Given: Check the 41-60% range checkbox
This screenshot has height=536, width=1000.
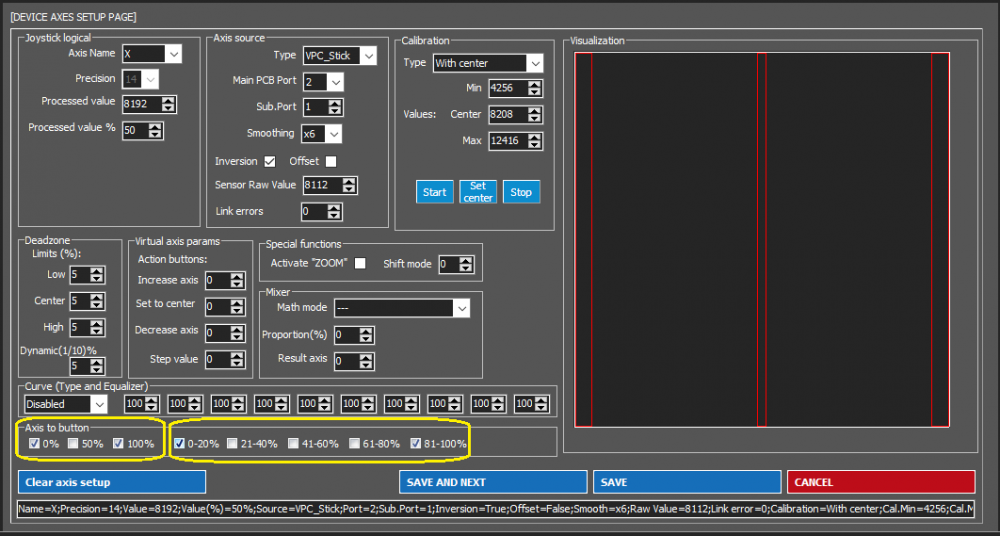Looking at the screenshot, I should click(293, 443).
